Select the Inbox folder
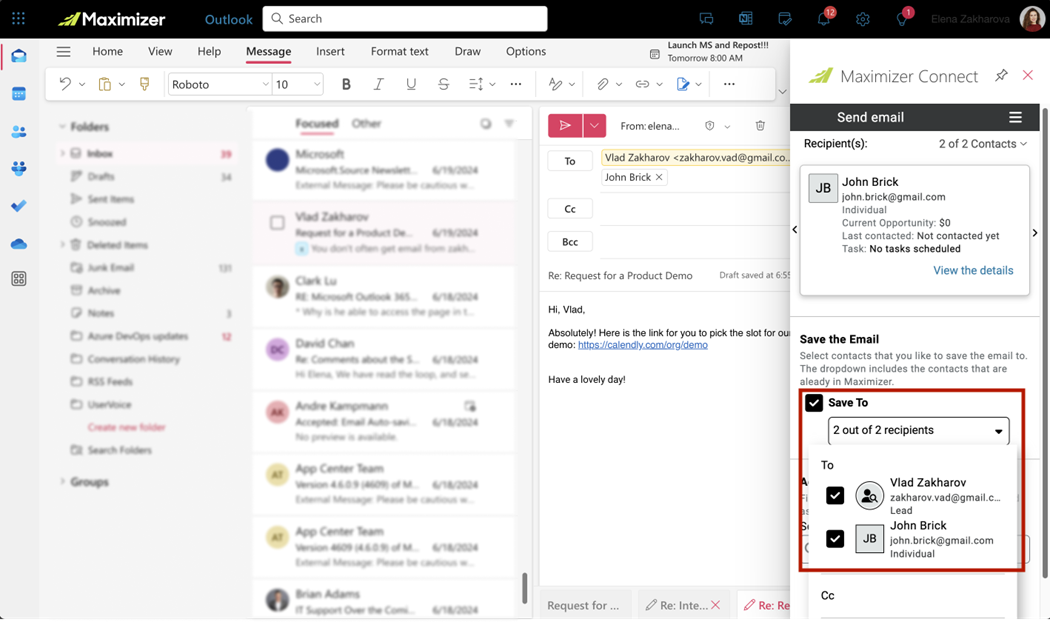The image size is (1050, 622). pyautogui.click(x=145, y=153)
